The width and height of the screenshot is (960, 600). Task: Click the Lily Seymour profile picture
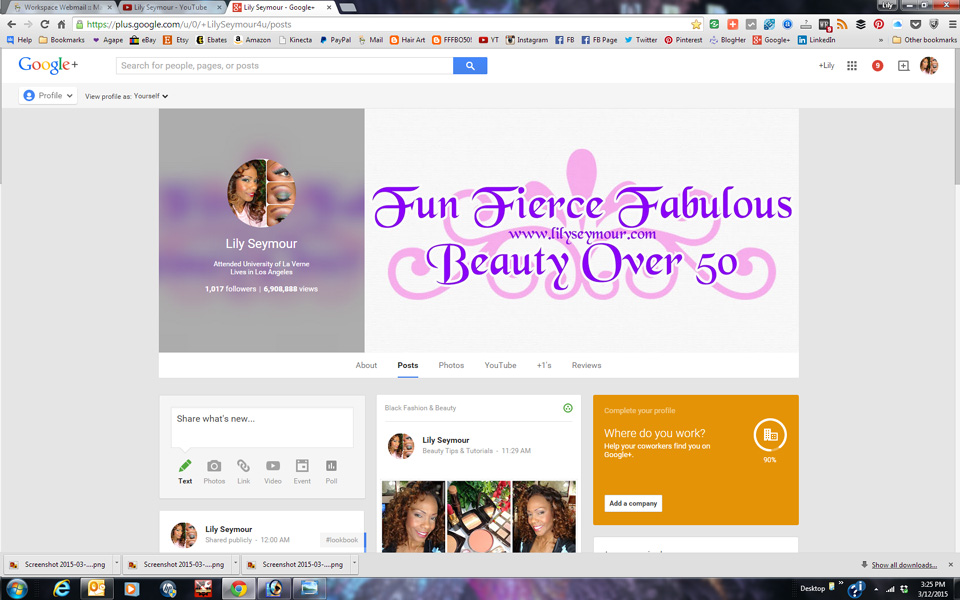(261, 193)
